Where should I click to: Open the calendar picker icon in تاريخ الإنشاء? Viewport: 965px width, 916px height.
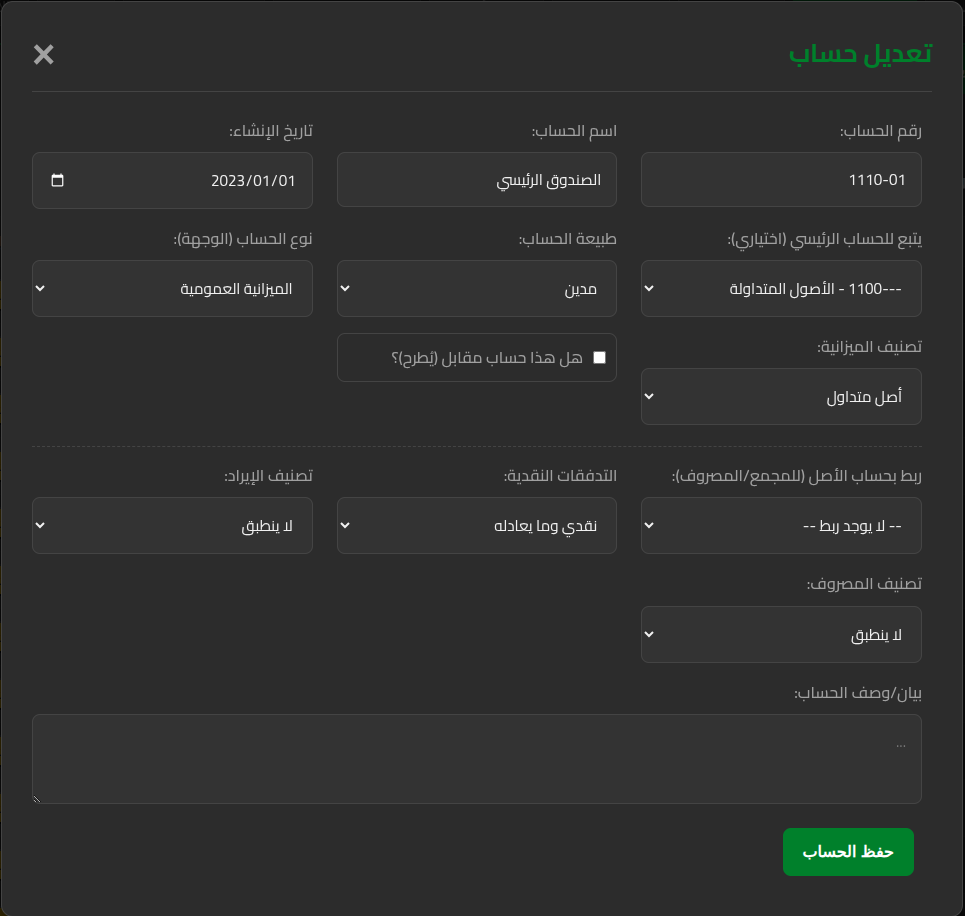click(57, 180)
